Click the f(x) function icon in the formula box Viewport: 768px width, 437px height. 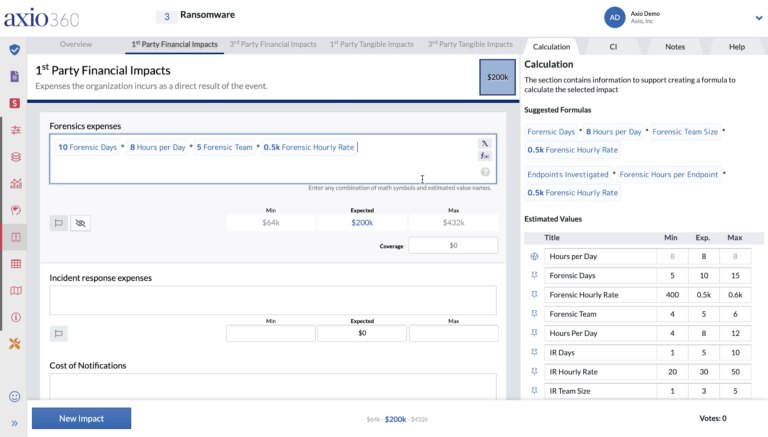tap(484, 156)
